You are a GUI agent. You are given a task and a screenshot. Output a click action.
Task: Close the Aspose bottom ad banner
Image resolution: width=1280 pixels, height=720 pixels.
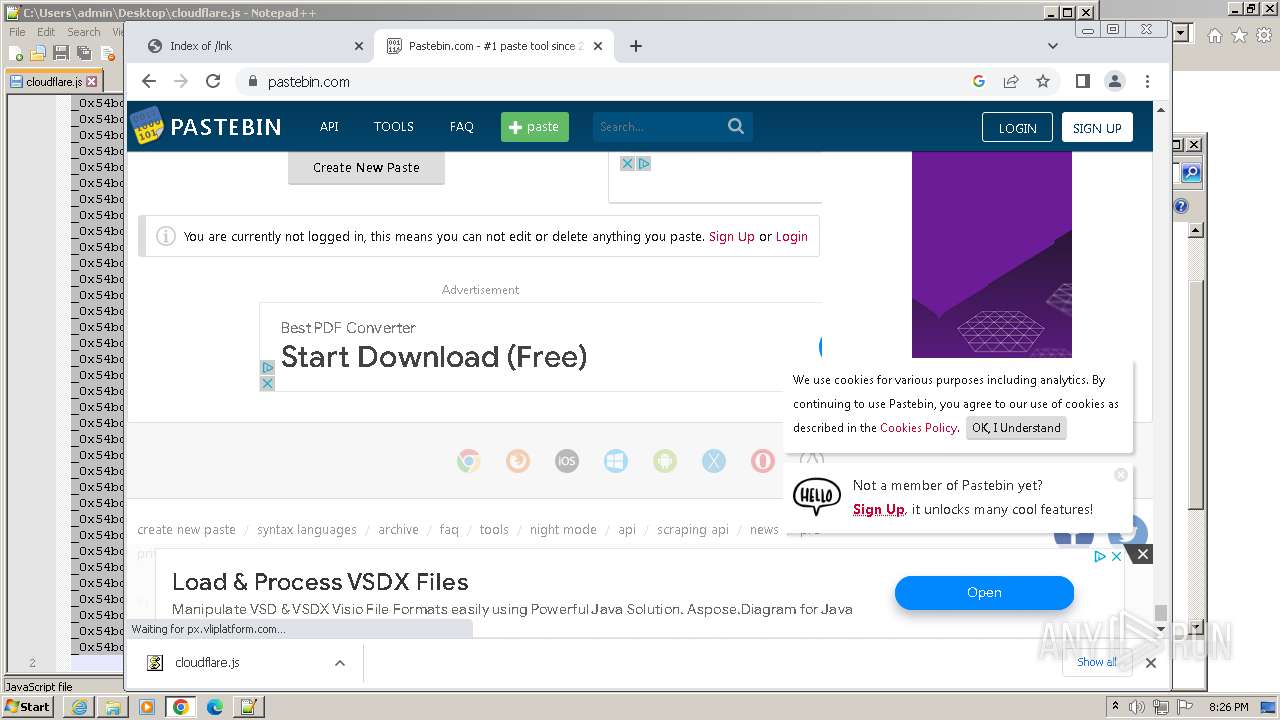pos(1143,554)
